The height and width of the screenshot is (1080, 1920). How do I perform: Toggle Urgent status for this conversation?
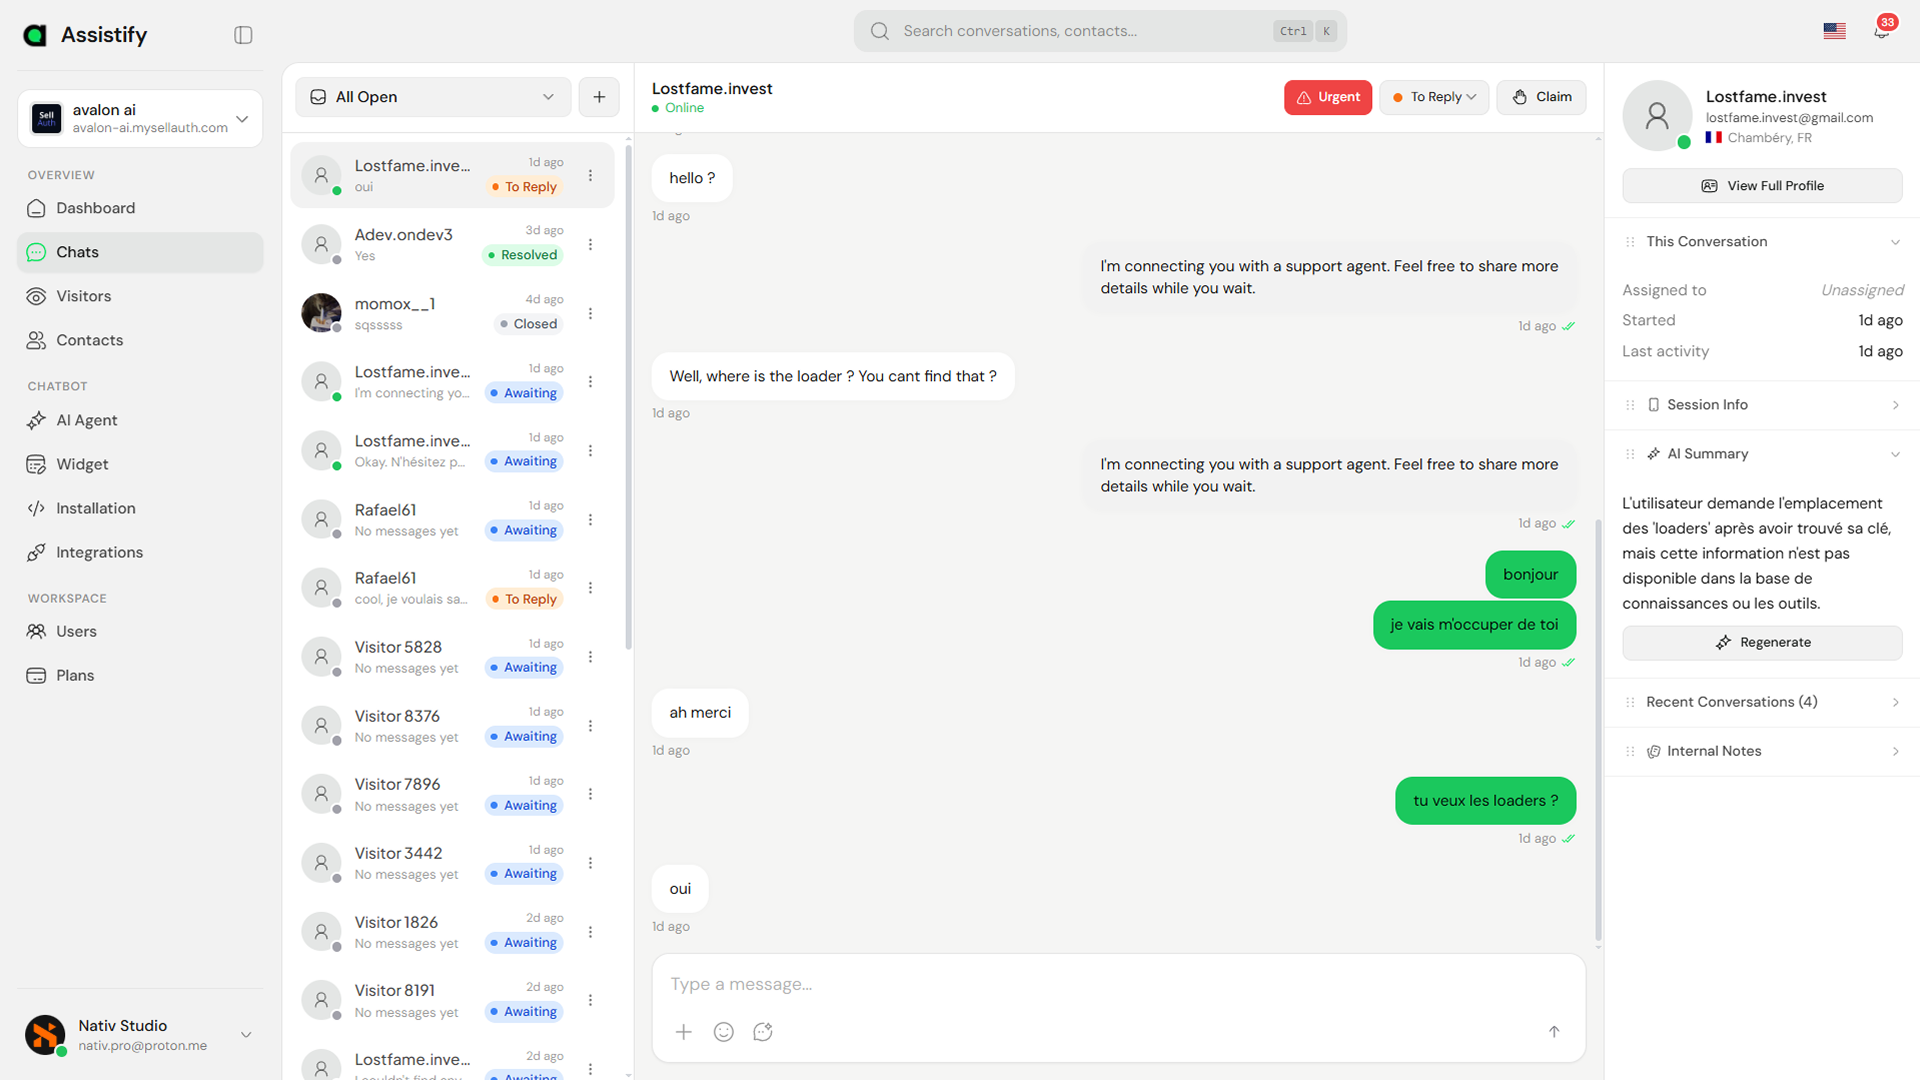coord(1327,97)
